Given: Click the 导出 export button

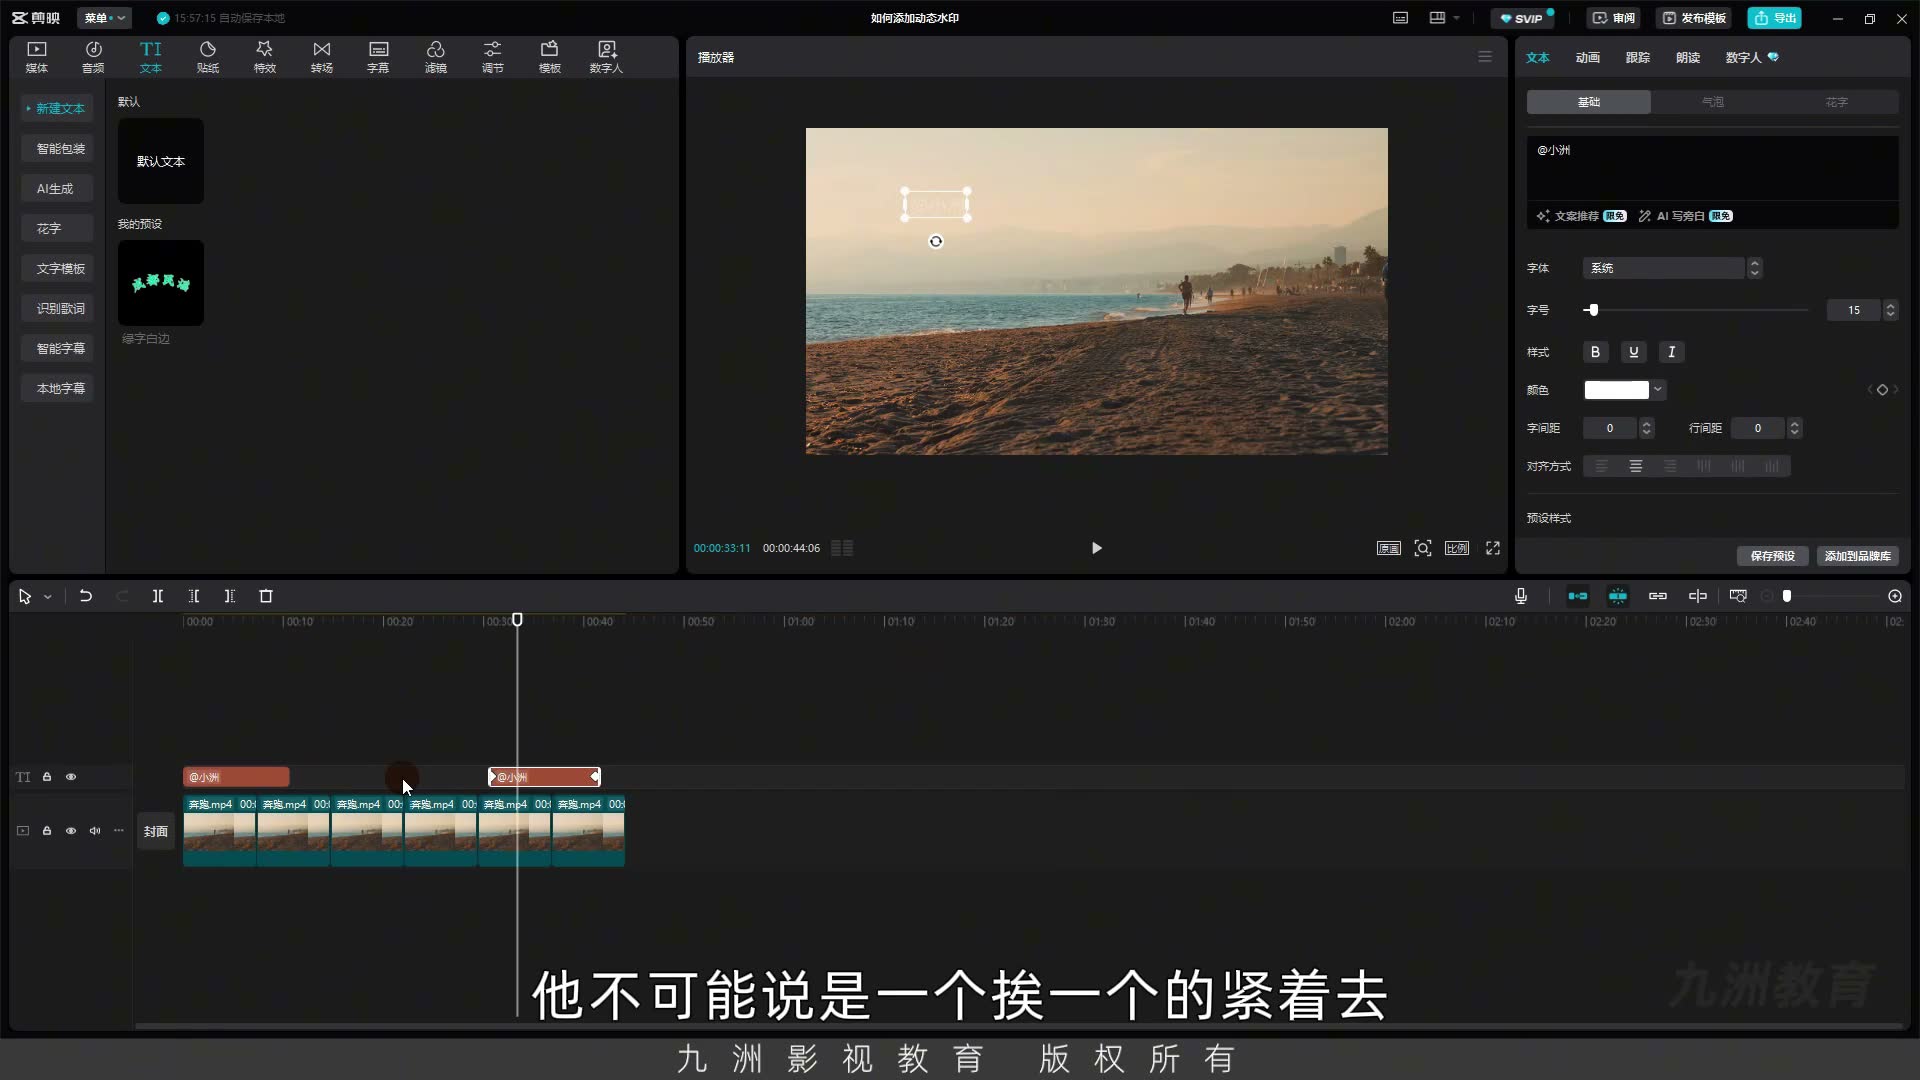Looking at the screenshot, I should pyautogui.click(x=1775, y=18).
